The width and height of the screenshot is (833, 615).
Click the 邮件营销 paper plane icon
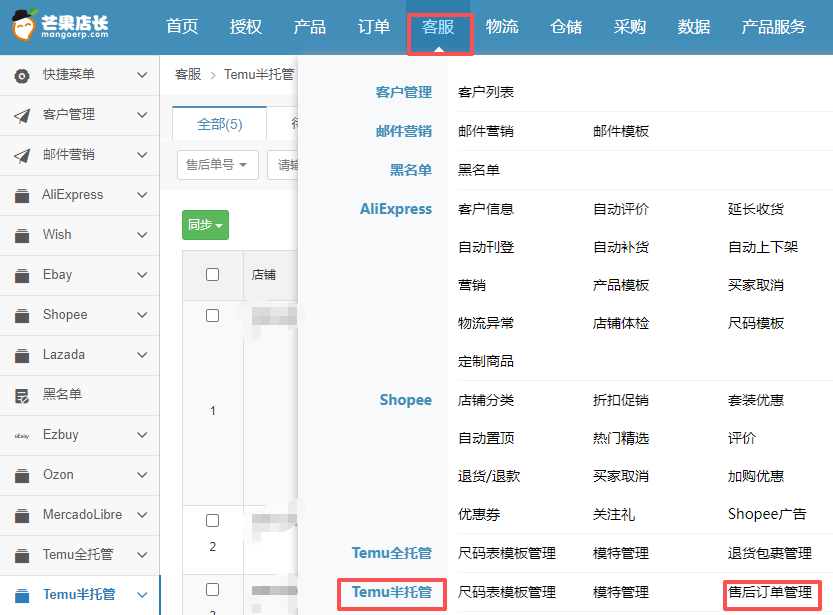(x=22, y=155)
